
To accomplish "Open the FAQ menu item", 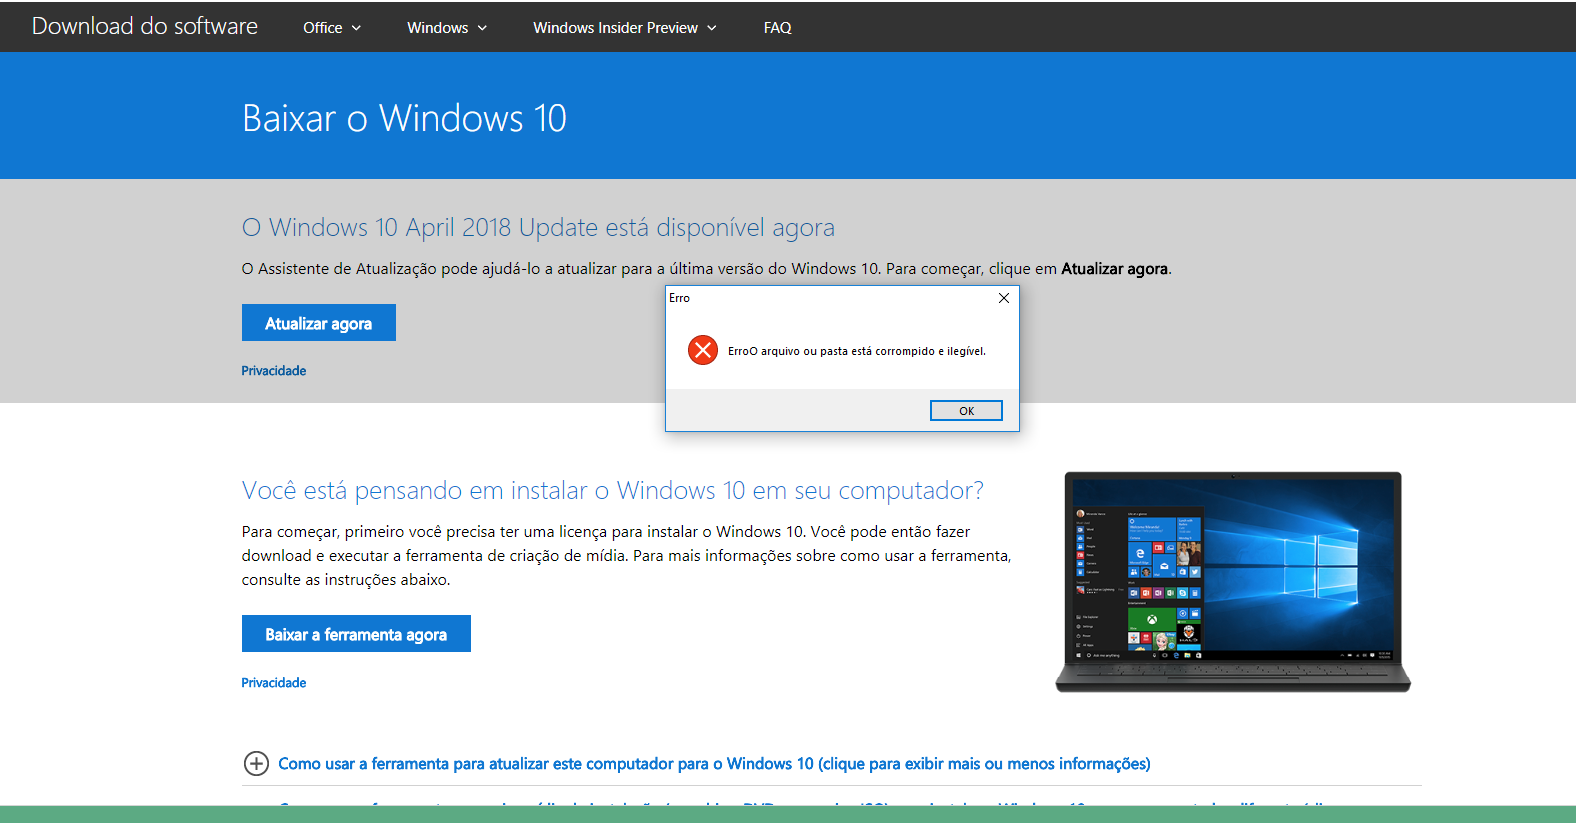I will pyautogui.click(x=777, y=28).
